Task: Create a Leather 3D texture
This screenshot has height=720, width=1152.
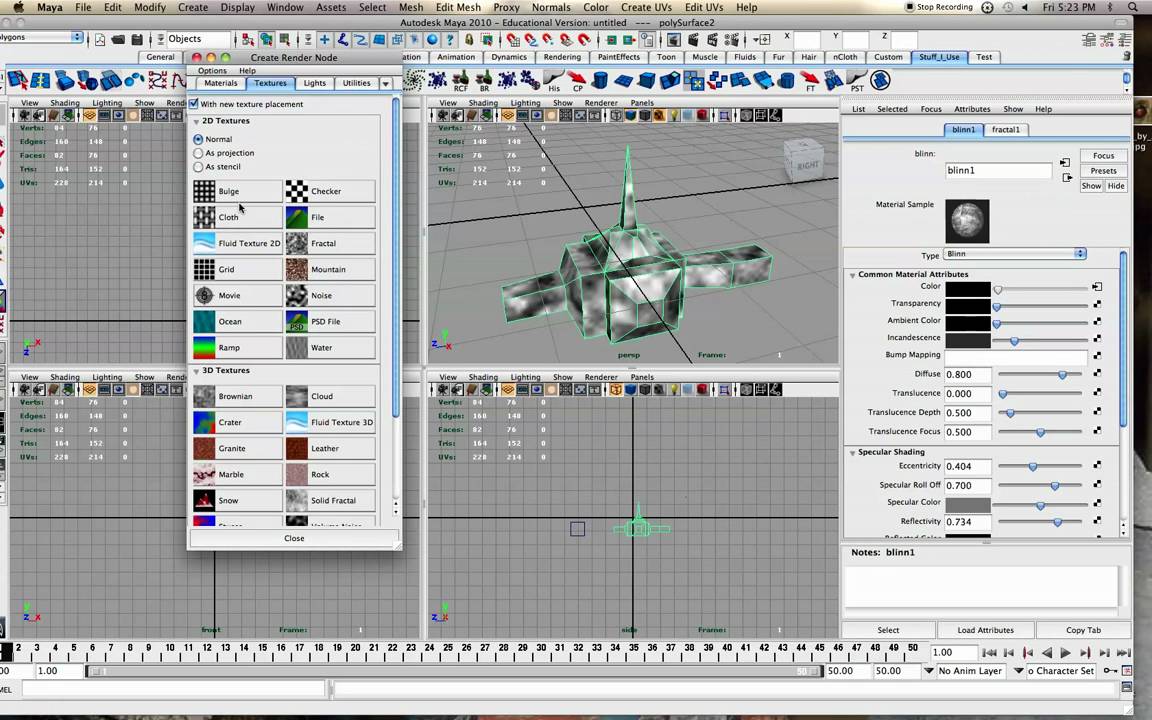Action: 331,448
